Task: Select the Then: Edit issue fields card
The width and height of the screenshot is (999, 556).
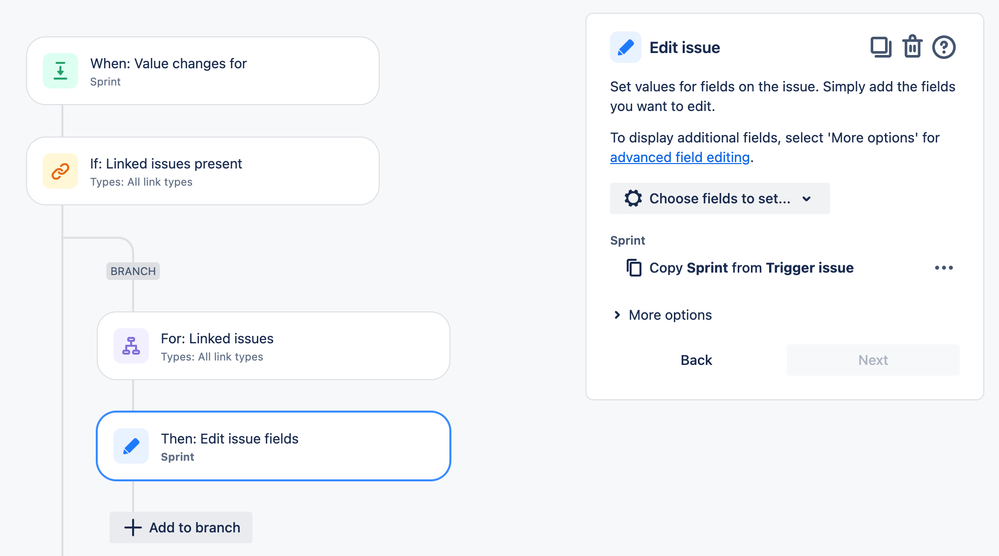Action: click(273, 446)
